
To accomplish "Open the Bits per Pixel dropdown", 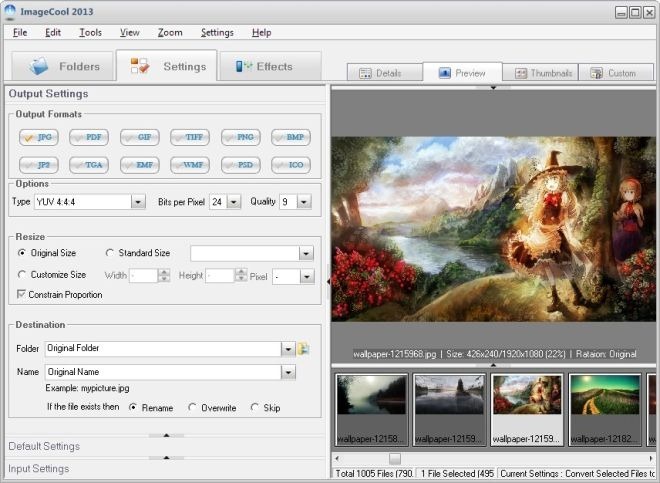I will [x=234, y=202].
